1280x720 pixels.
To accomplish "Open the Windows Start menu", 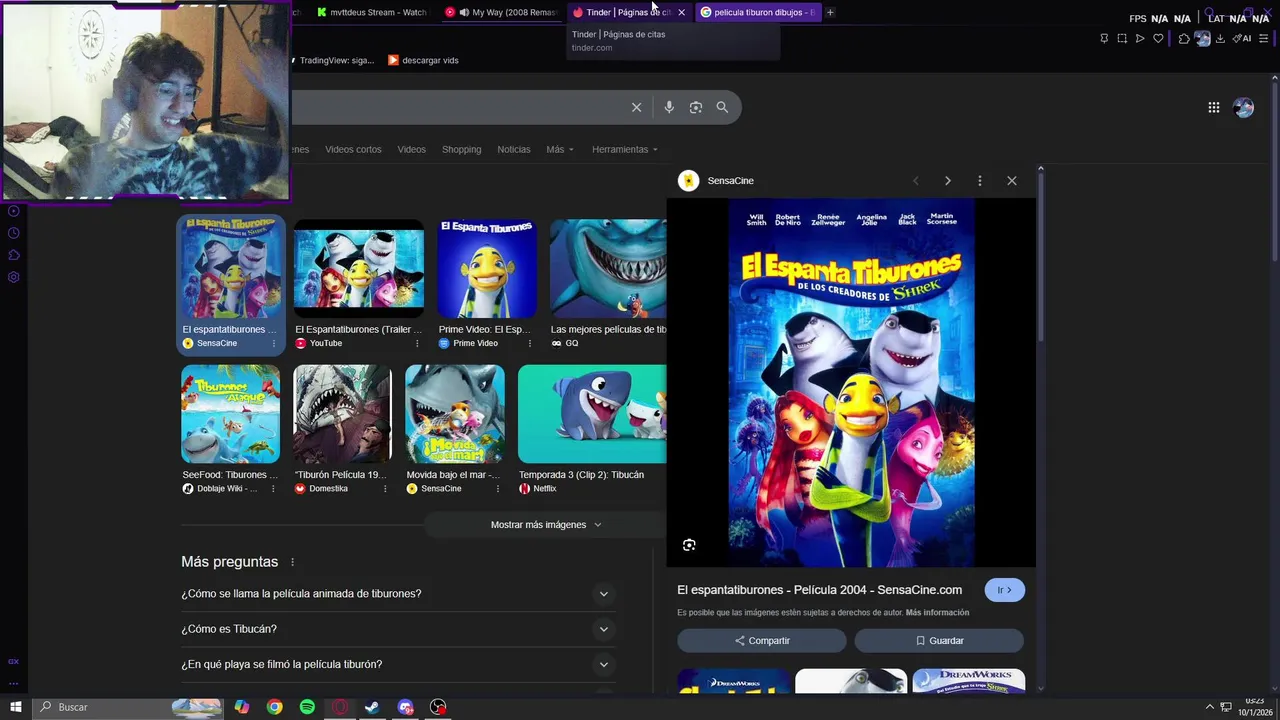I will click(x=16, y=707).
